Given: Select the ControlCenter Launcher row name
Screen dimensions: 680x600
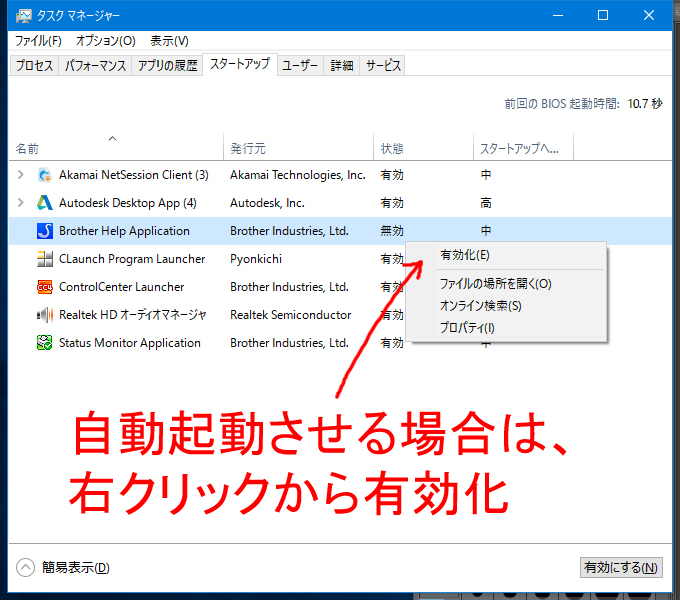Looking at the screenshot, I should (x=121, y=287).
